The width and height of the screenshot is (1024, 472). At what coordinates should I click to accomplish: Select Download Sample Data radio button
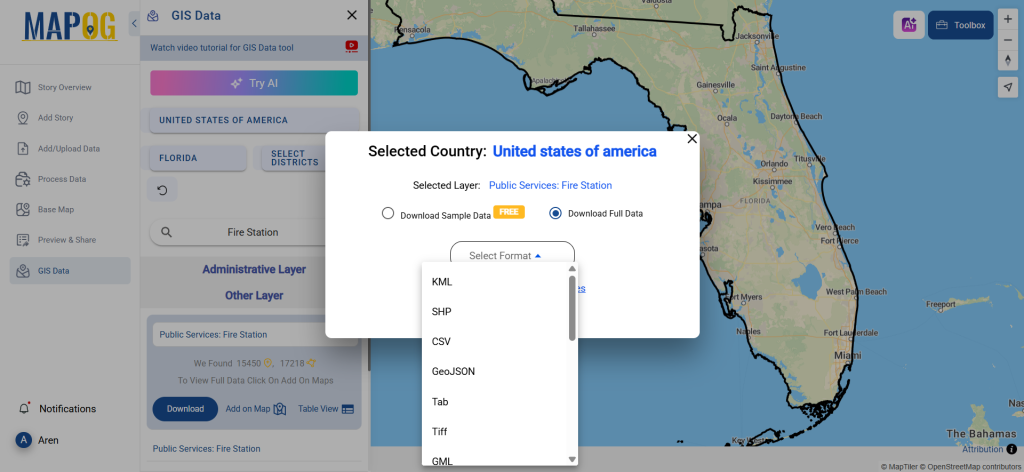(388, 213)
